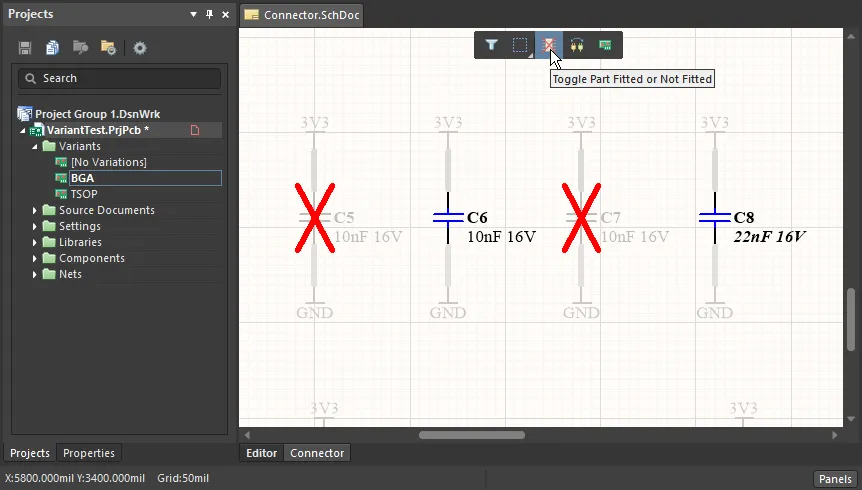862x490 pixels.
Task: Collapse the VariantTest.PrjPcb project node
Action: coord(23,130)
